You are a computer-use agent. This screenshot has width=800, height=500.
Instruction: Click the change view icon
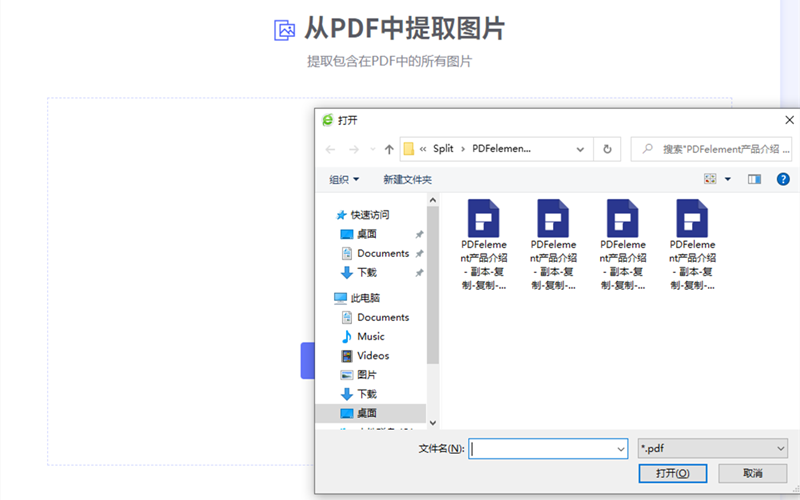(x=710, y=179)
